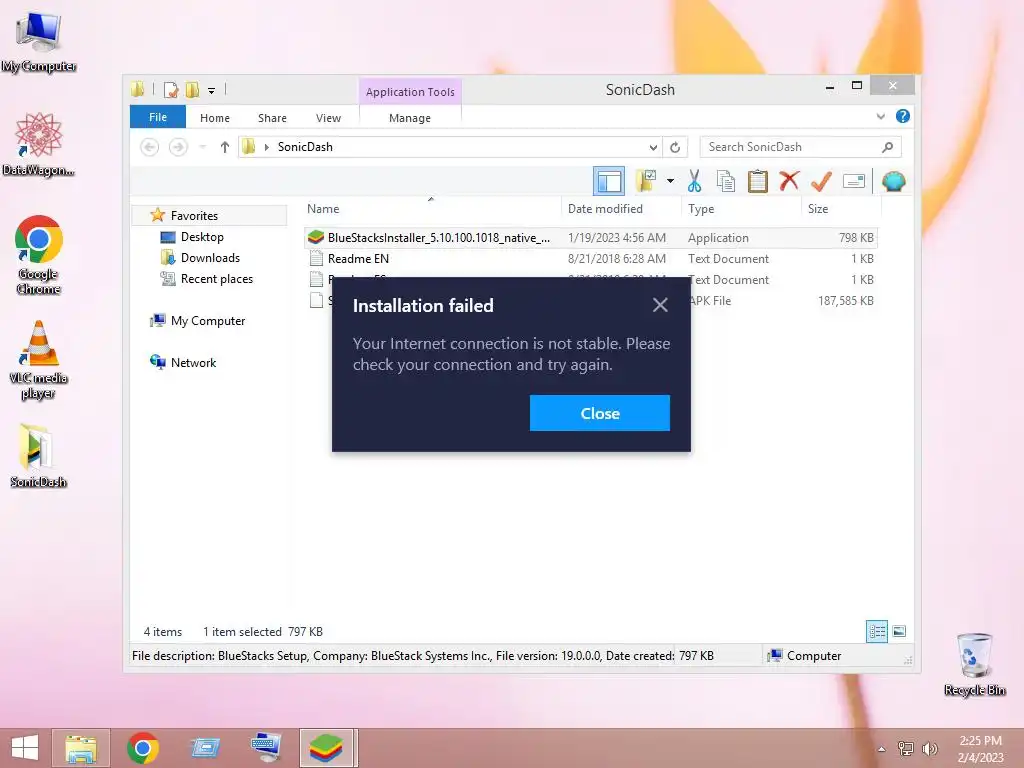1024x768 pixels.
Task: Open Quick Access Toolbar customize dropdown
Action: (212, 91)
